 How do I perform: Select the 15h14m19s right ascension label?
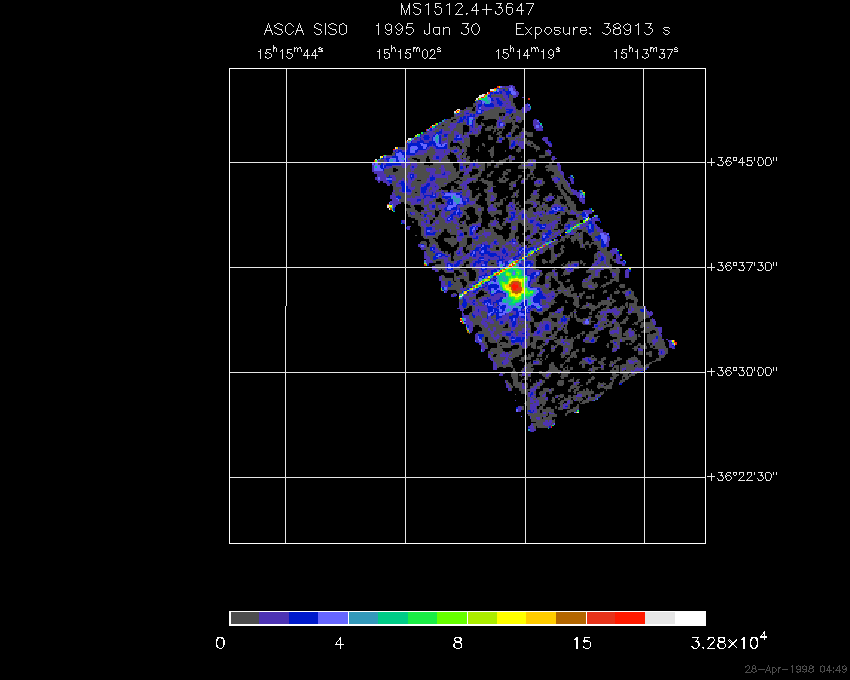[527, 54]
